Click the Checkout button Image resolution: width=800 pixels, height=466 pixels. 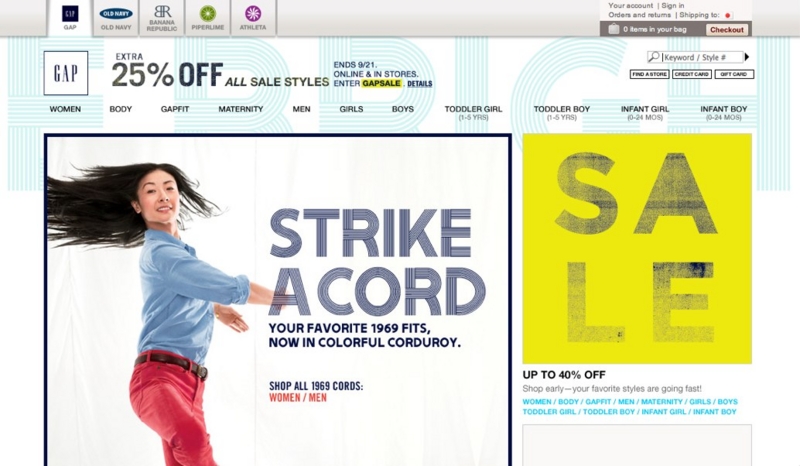tap(727, 30)
